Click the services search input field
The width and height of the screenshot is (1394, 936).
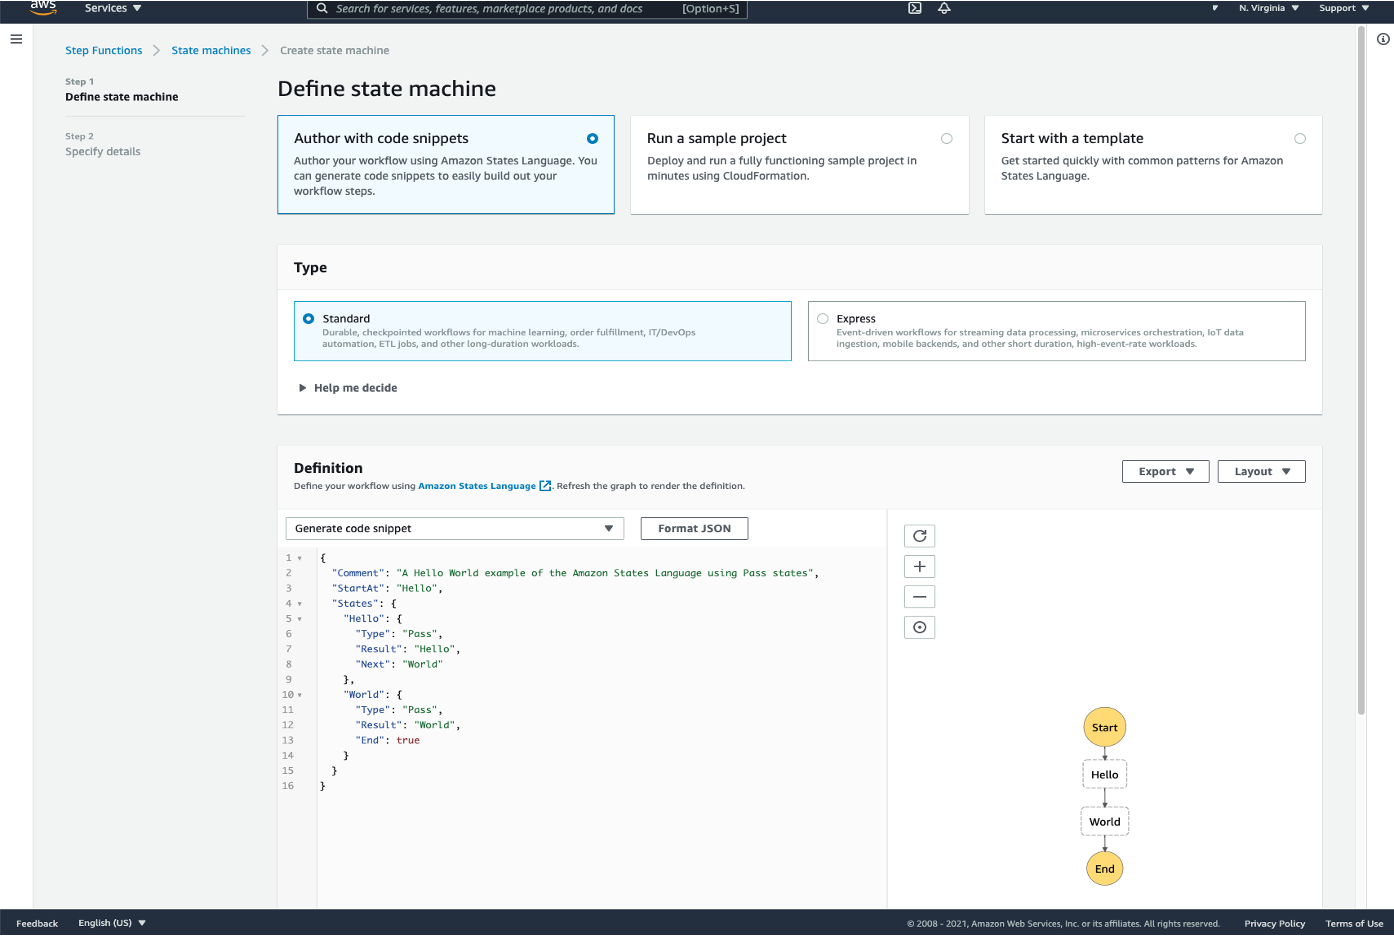pos(527,9)
